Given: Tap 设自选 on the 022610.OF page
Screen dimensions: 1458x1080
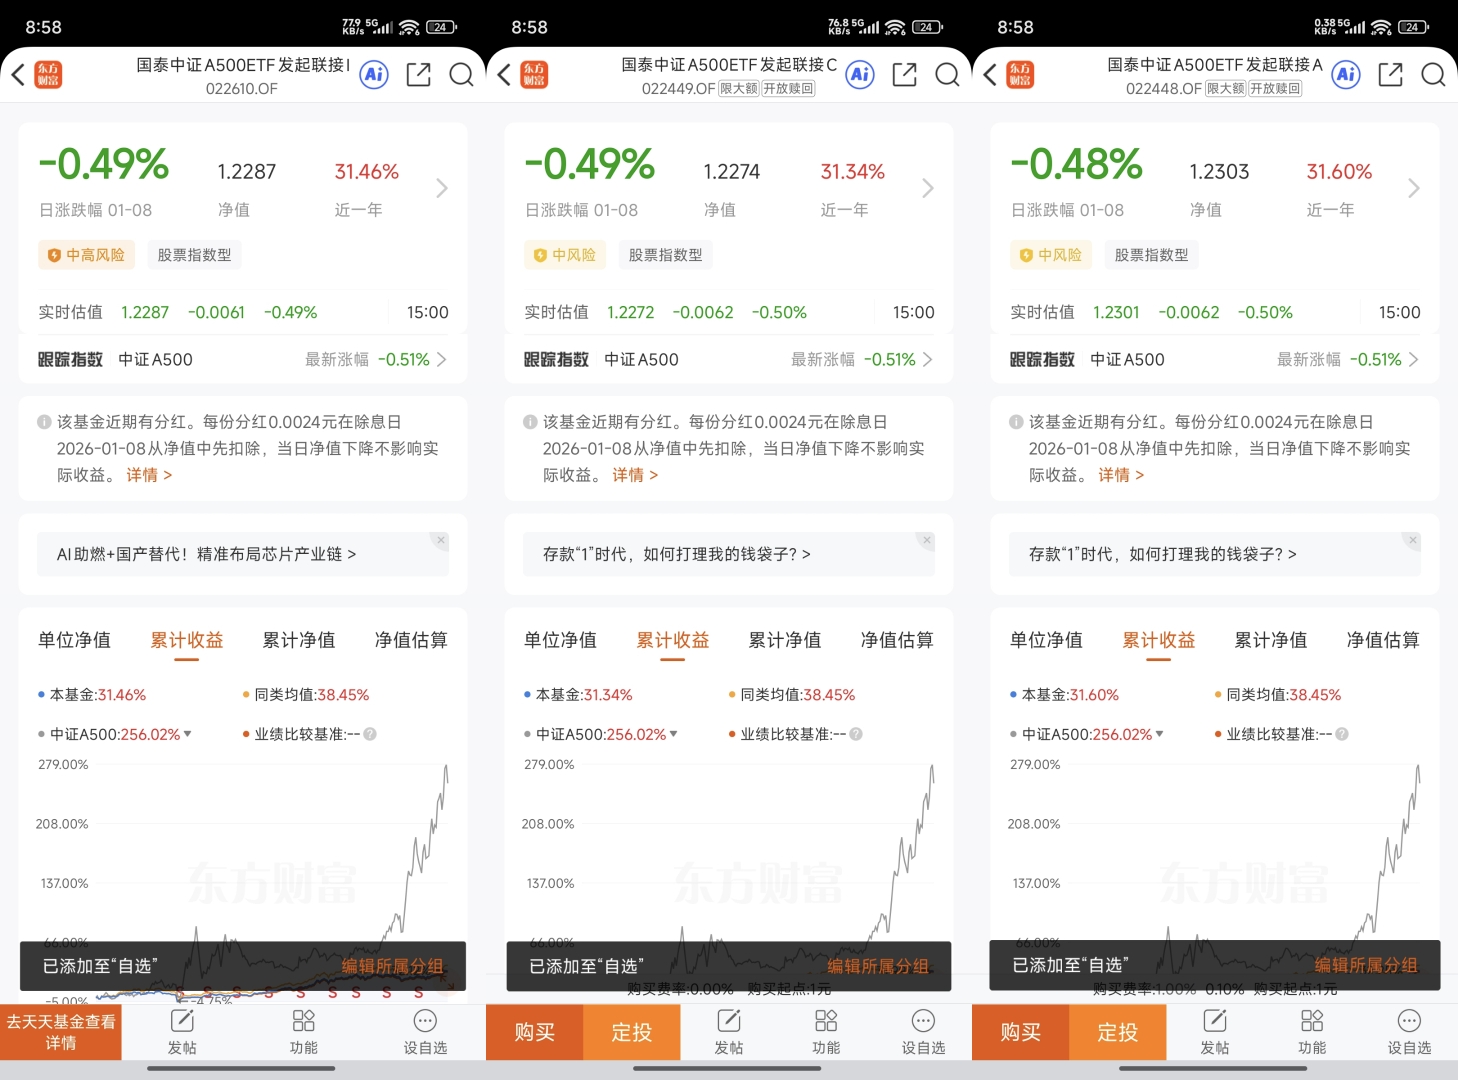Looking at the screenshot, I should (425, 1032).
